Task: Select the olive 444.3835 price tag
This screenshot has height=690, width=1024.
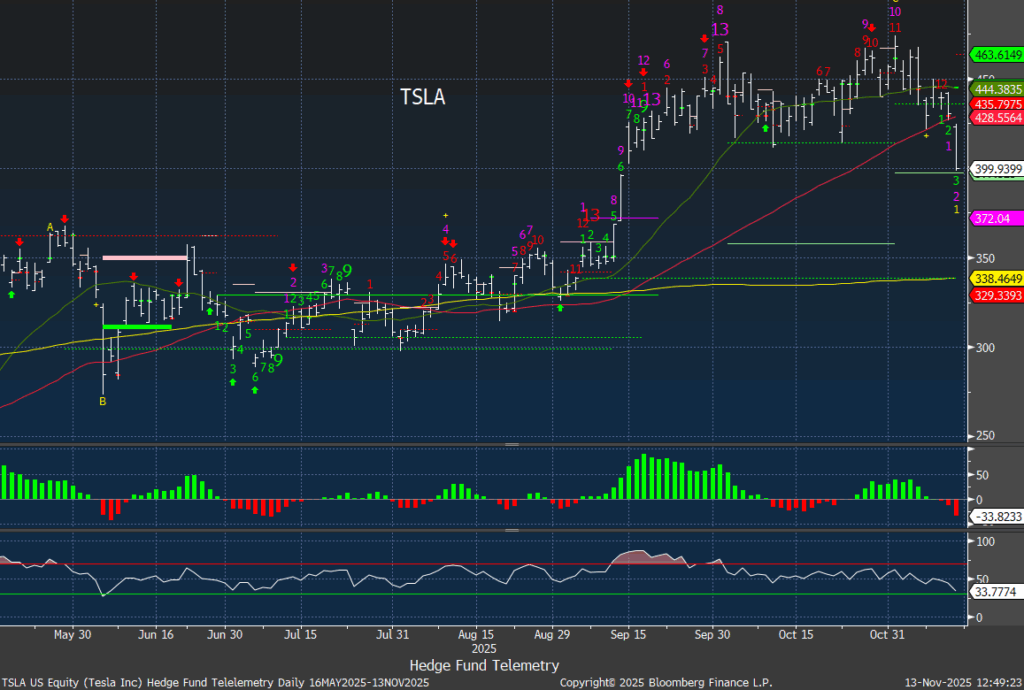Action: pos(996,89)
